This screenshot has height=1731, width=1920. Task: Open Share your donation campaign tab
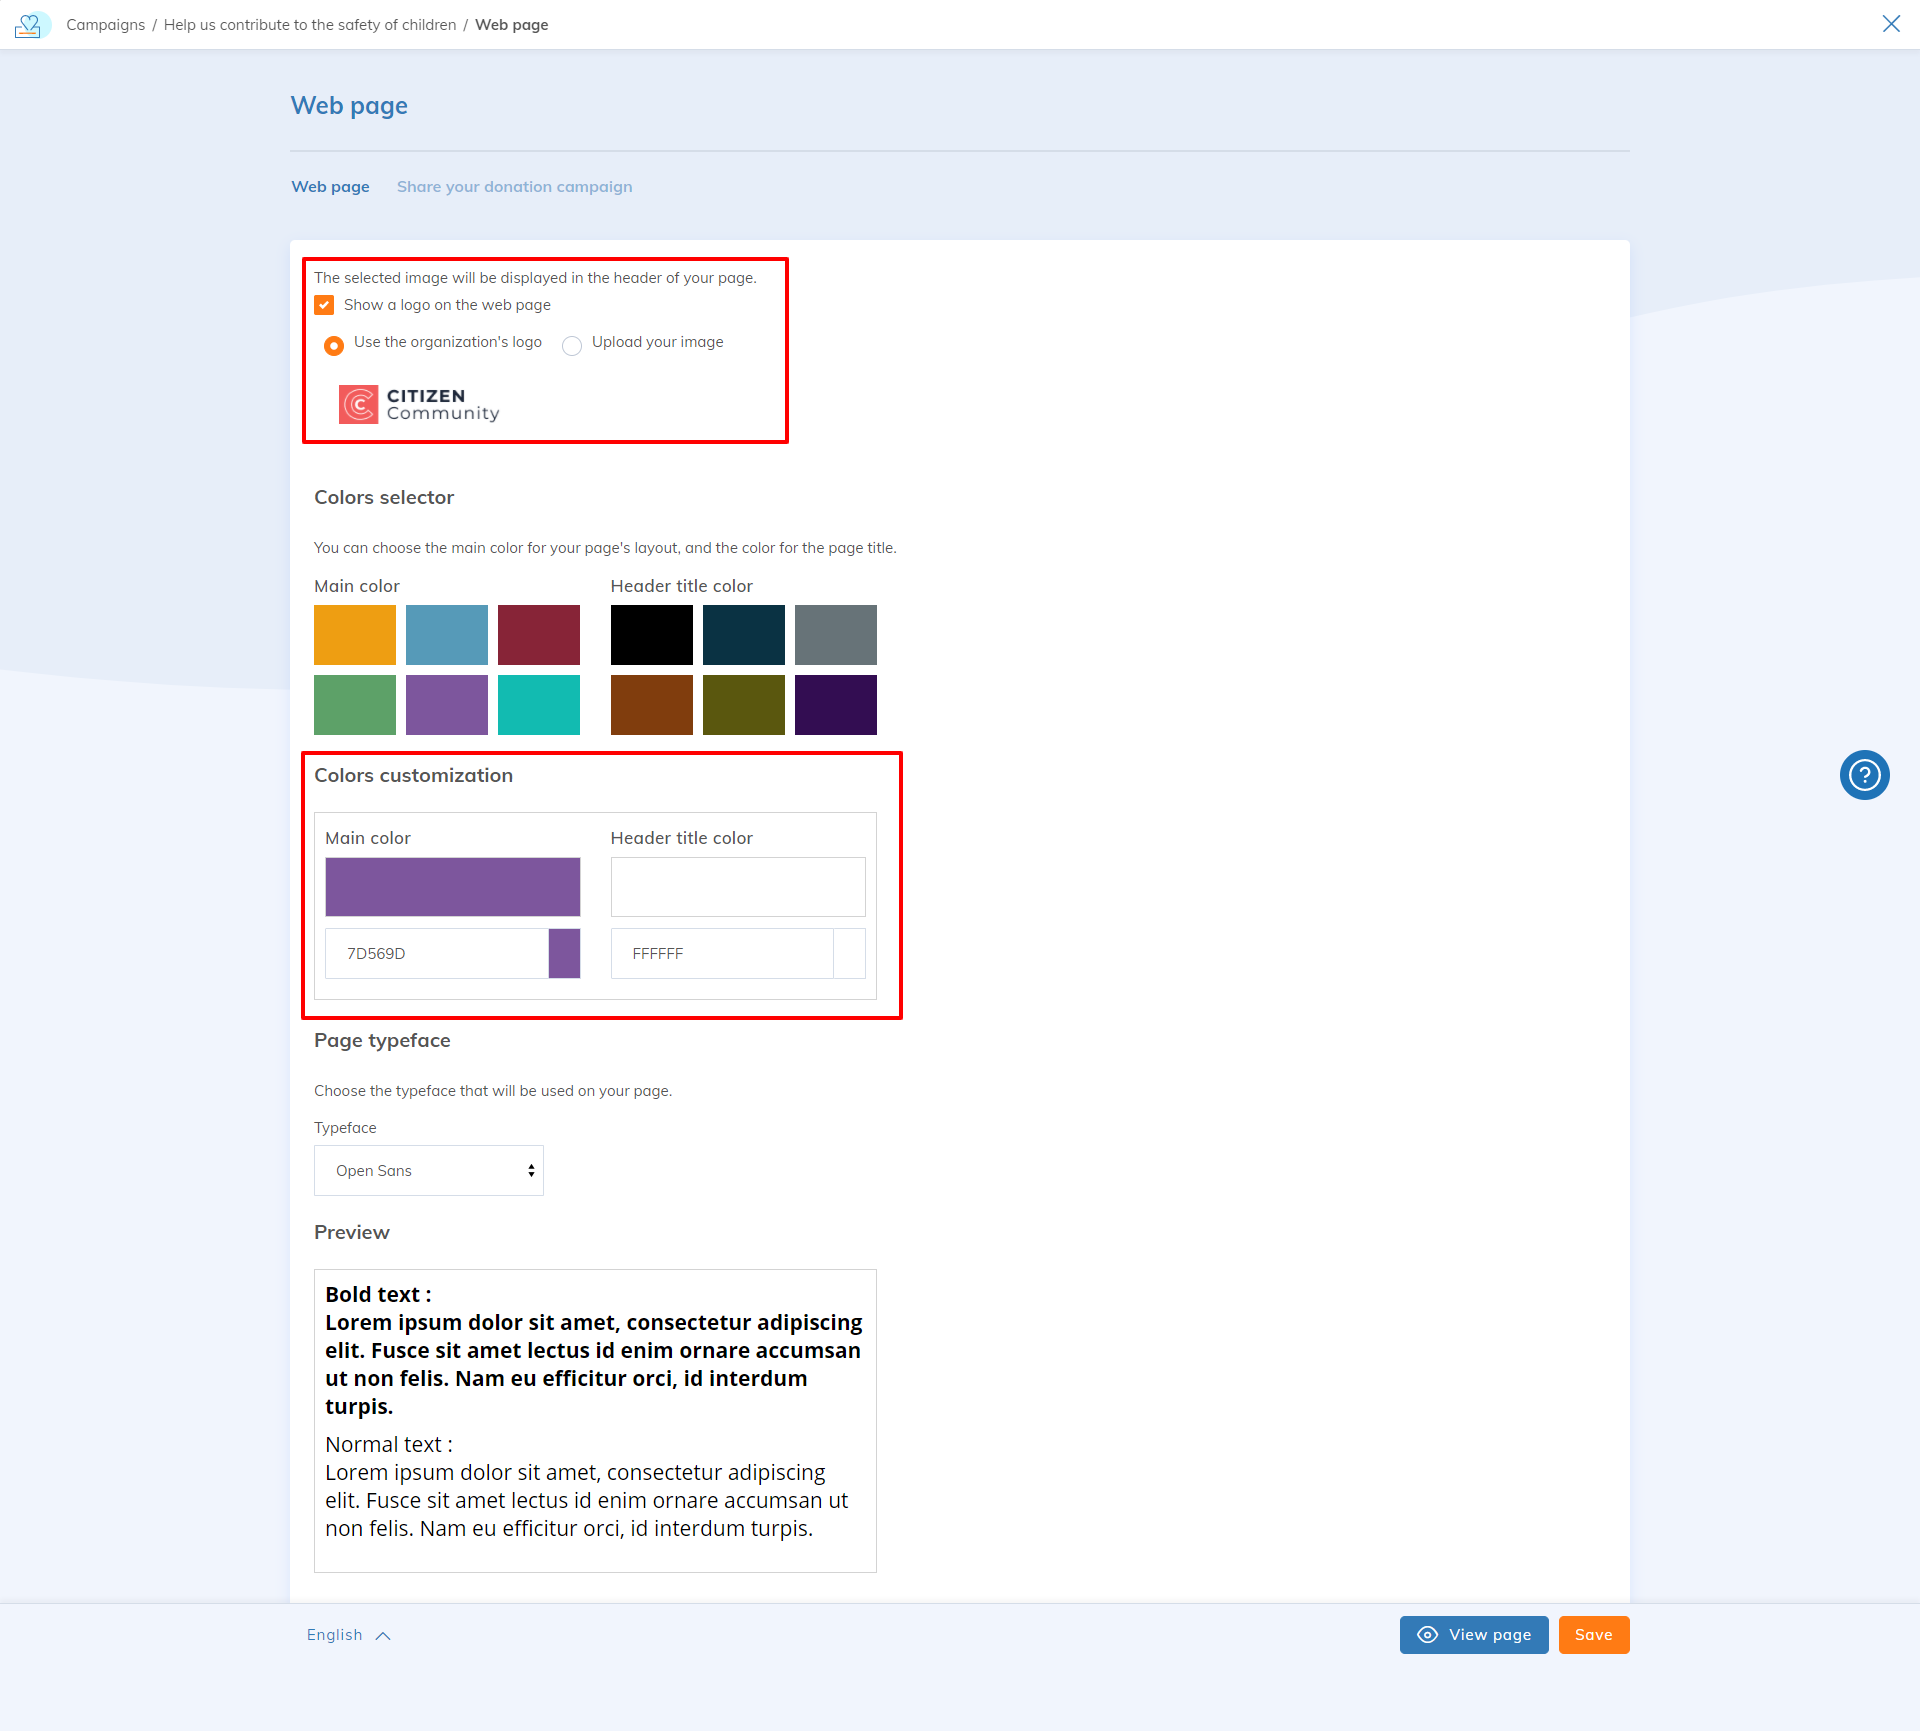pos(514,187)
